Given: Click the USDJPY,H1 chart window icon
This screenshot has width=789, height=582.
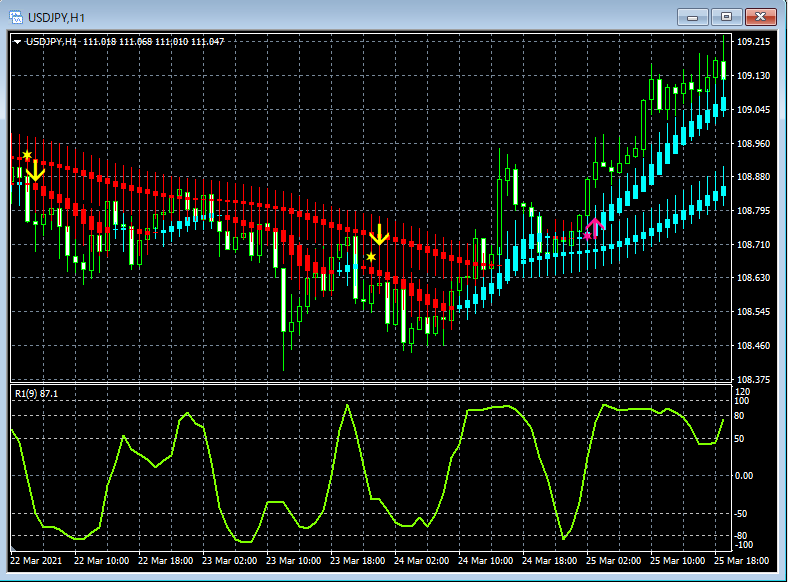Looking at the screenshot, I should pos(16,18).
